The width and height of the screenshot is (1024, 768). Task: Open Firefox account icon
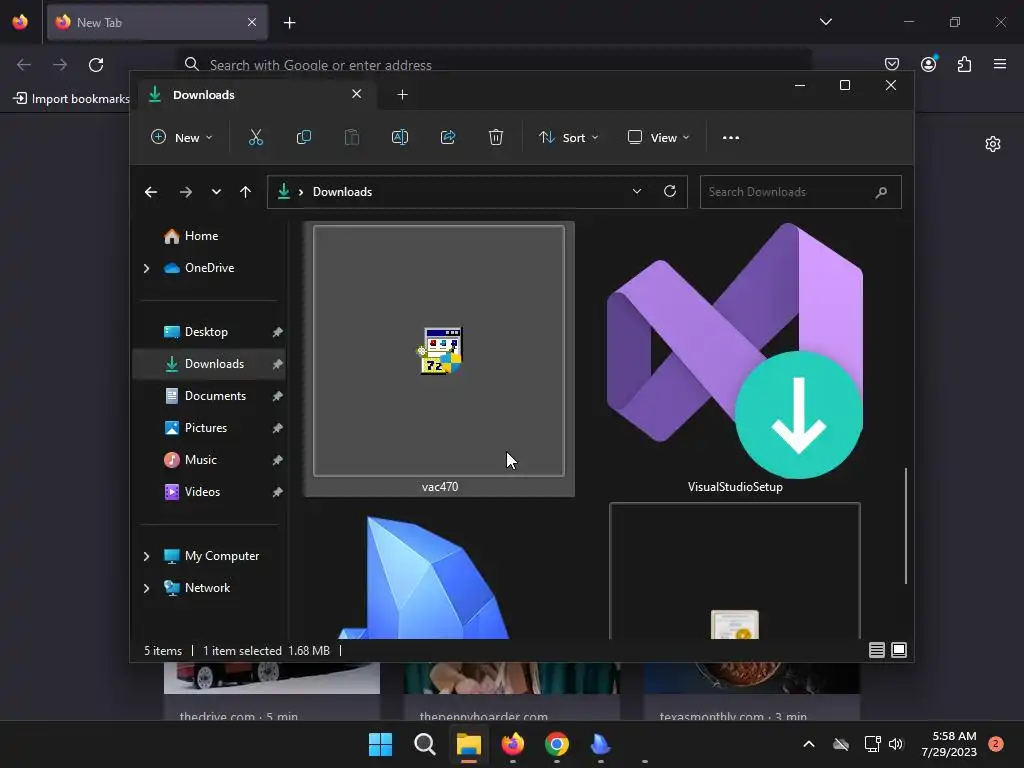tap(928, 64)
